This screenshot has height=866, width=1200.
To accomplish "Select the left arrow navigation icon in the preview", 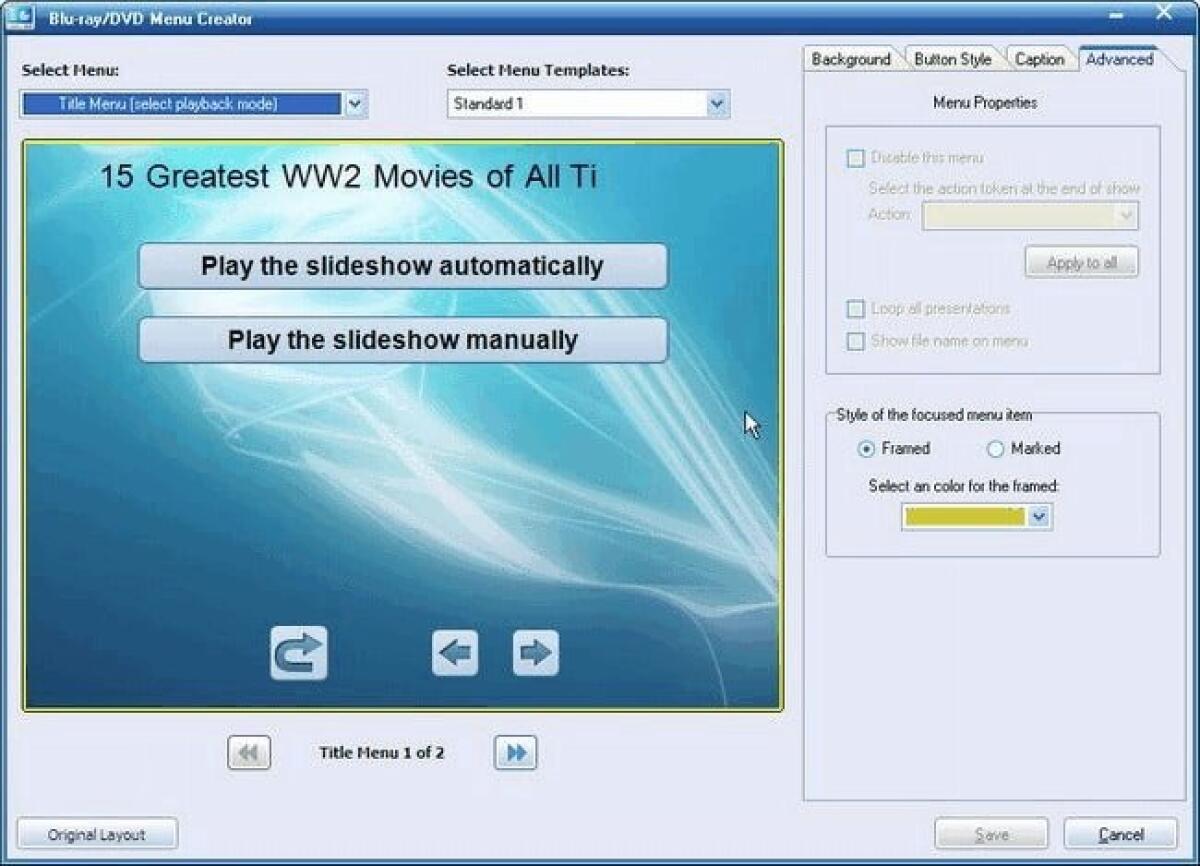I will [455, 652].
